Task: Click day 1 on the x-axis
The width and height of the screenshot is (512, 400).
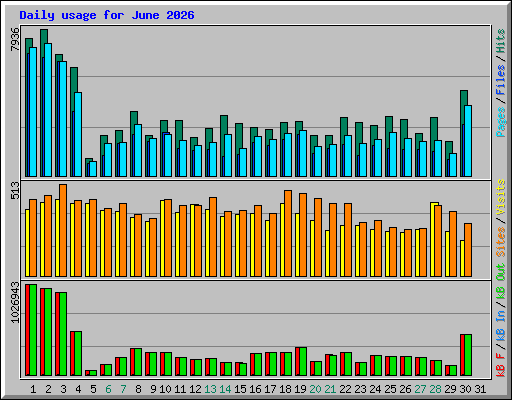Action: pyautogui.click(x=33, y=389)
